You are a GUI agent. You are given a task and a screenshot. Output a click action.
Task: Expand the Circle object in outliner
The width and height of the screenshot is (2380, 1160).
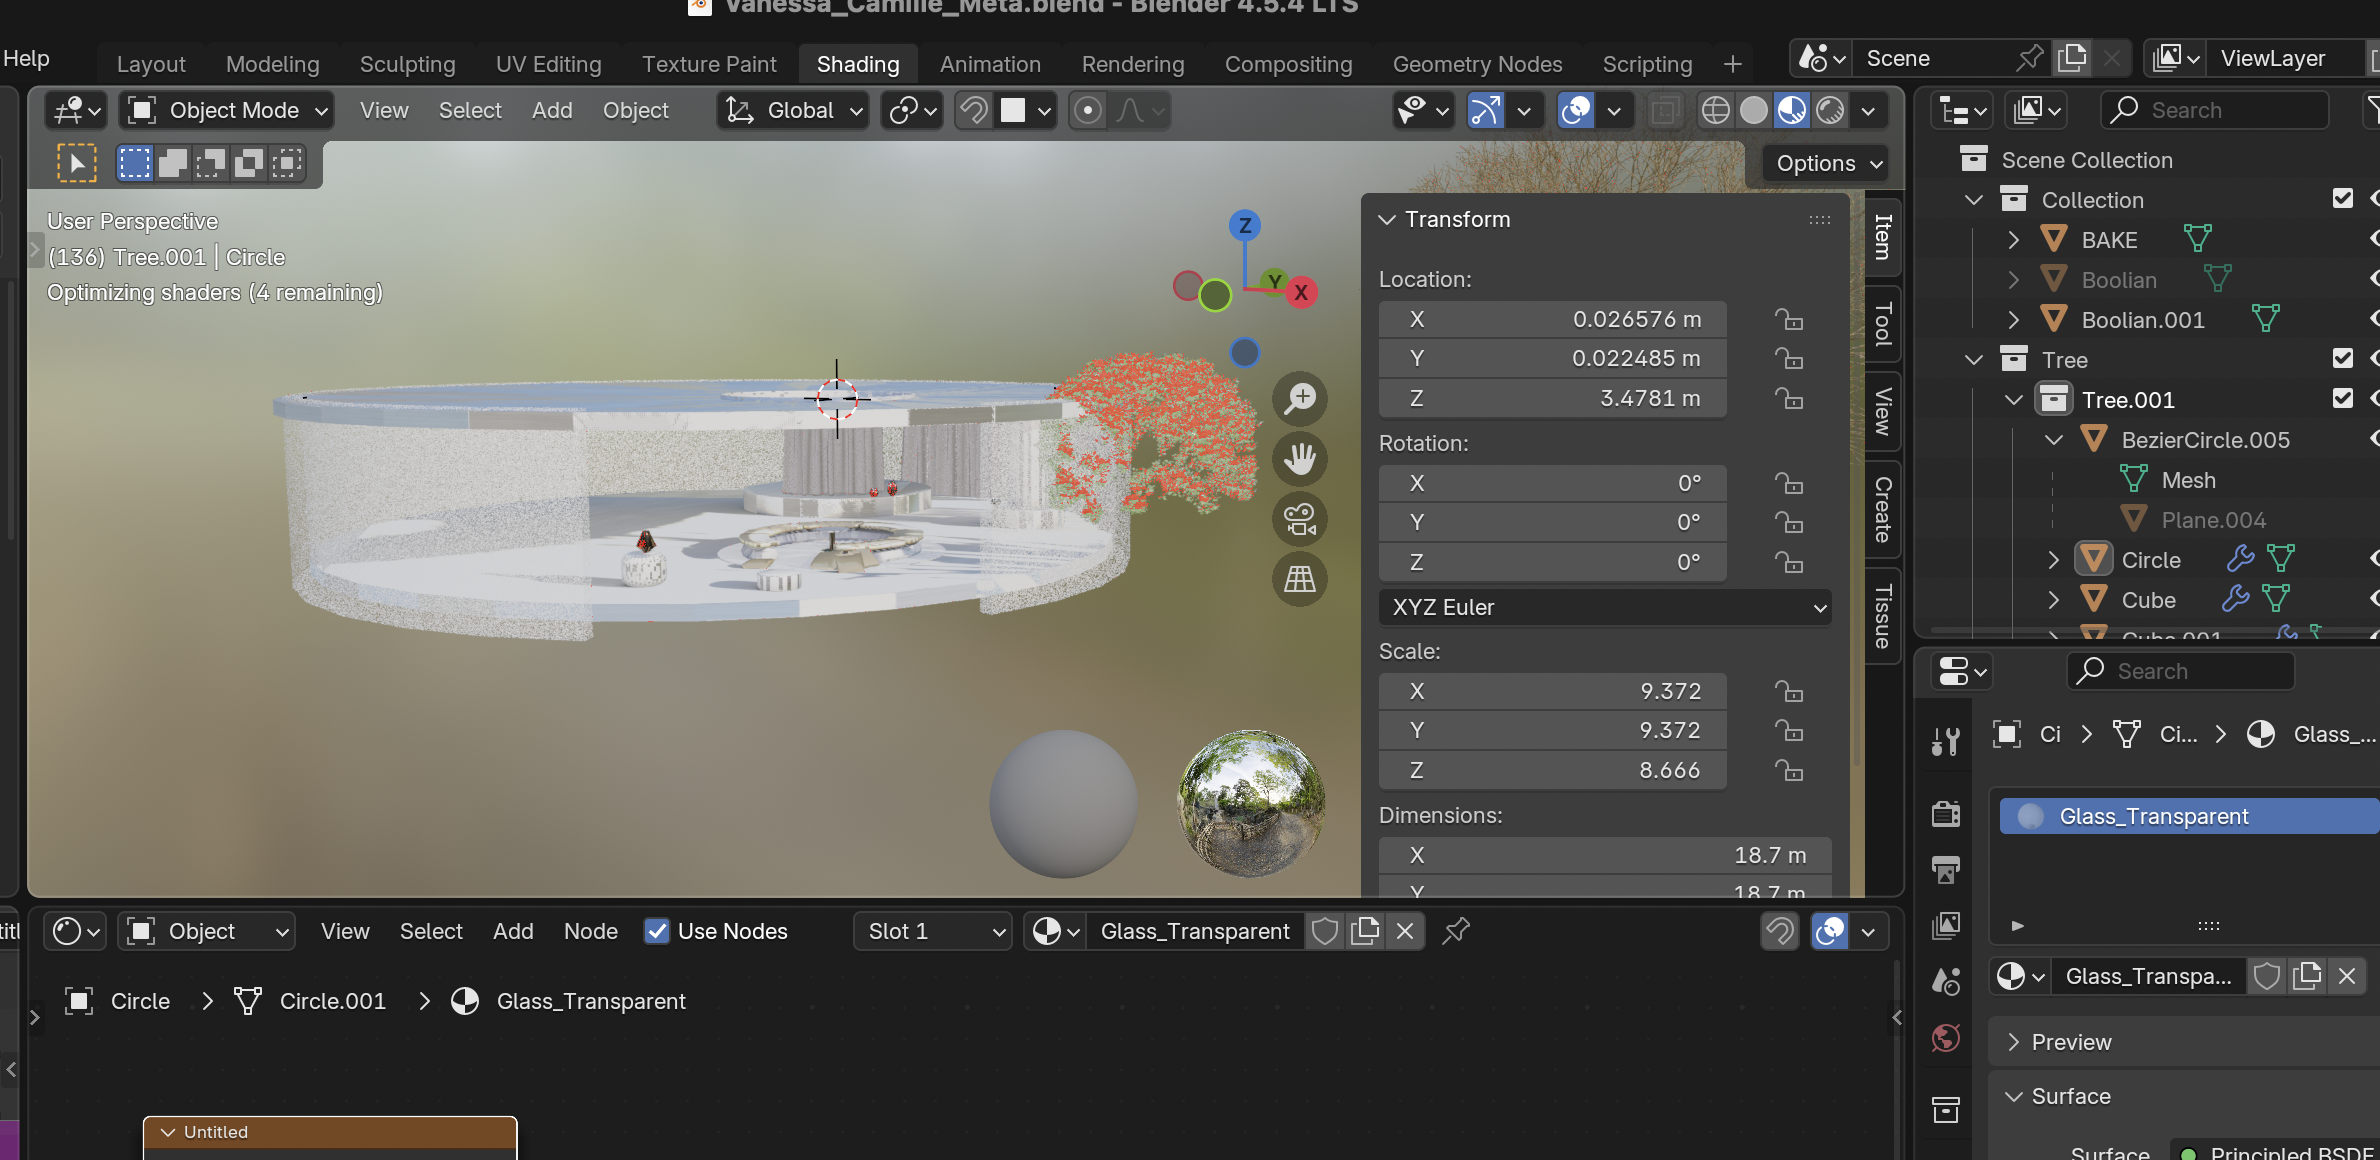pos(2054,560)
